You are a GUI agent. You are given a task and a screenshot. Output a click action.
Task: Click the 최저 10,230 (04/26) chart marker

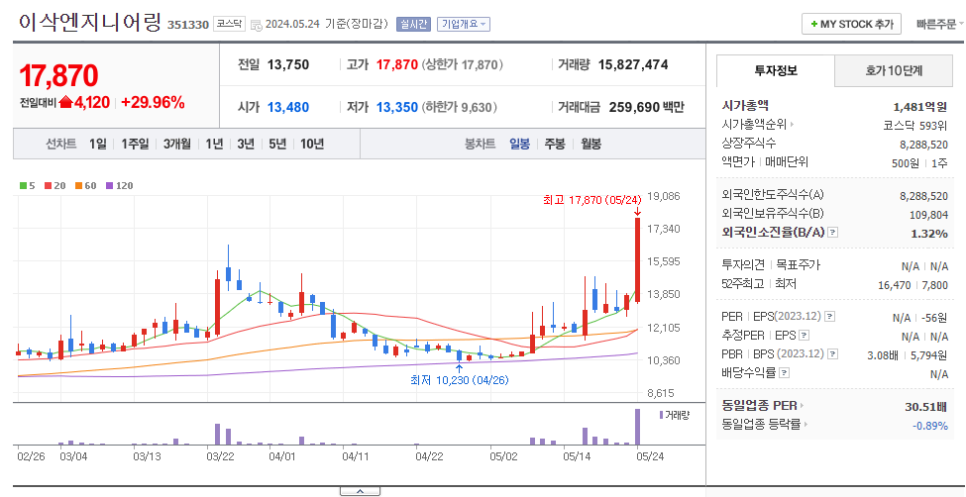[x=460, y=380]
